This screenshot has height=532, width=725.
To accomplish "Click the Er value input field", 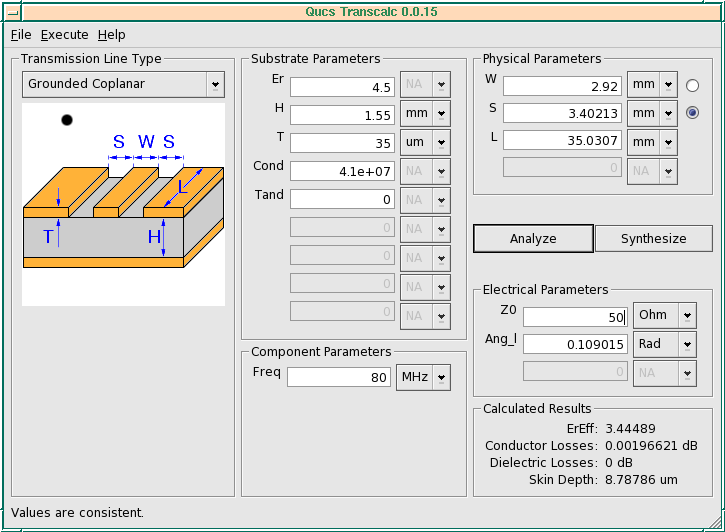I will pyautogui.click(x=342, y=87).
